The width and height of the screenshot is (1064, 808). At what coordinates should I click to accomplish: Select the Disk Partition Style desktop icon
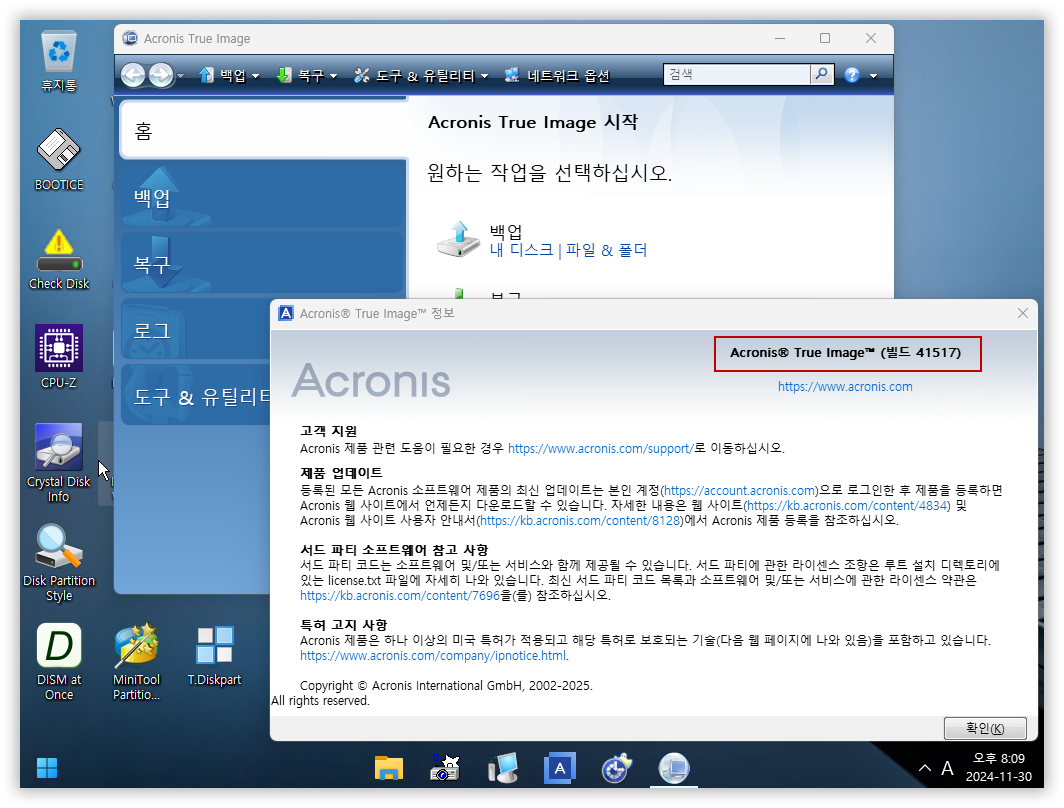pos(59,562)
